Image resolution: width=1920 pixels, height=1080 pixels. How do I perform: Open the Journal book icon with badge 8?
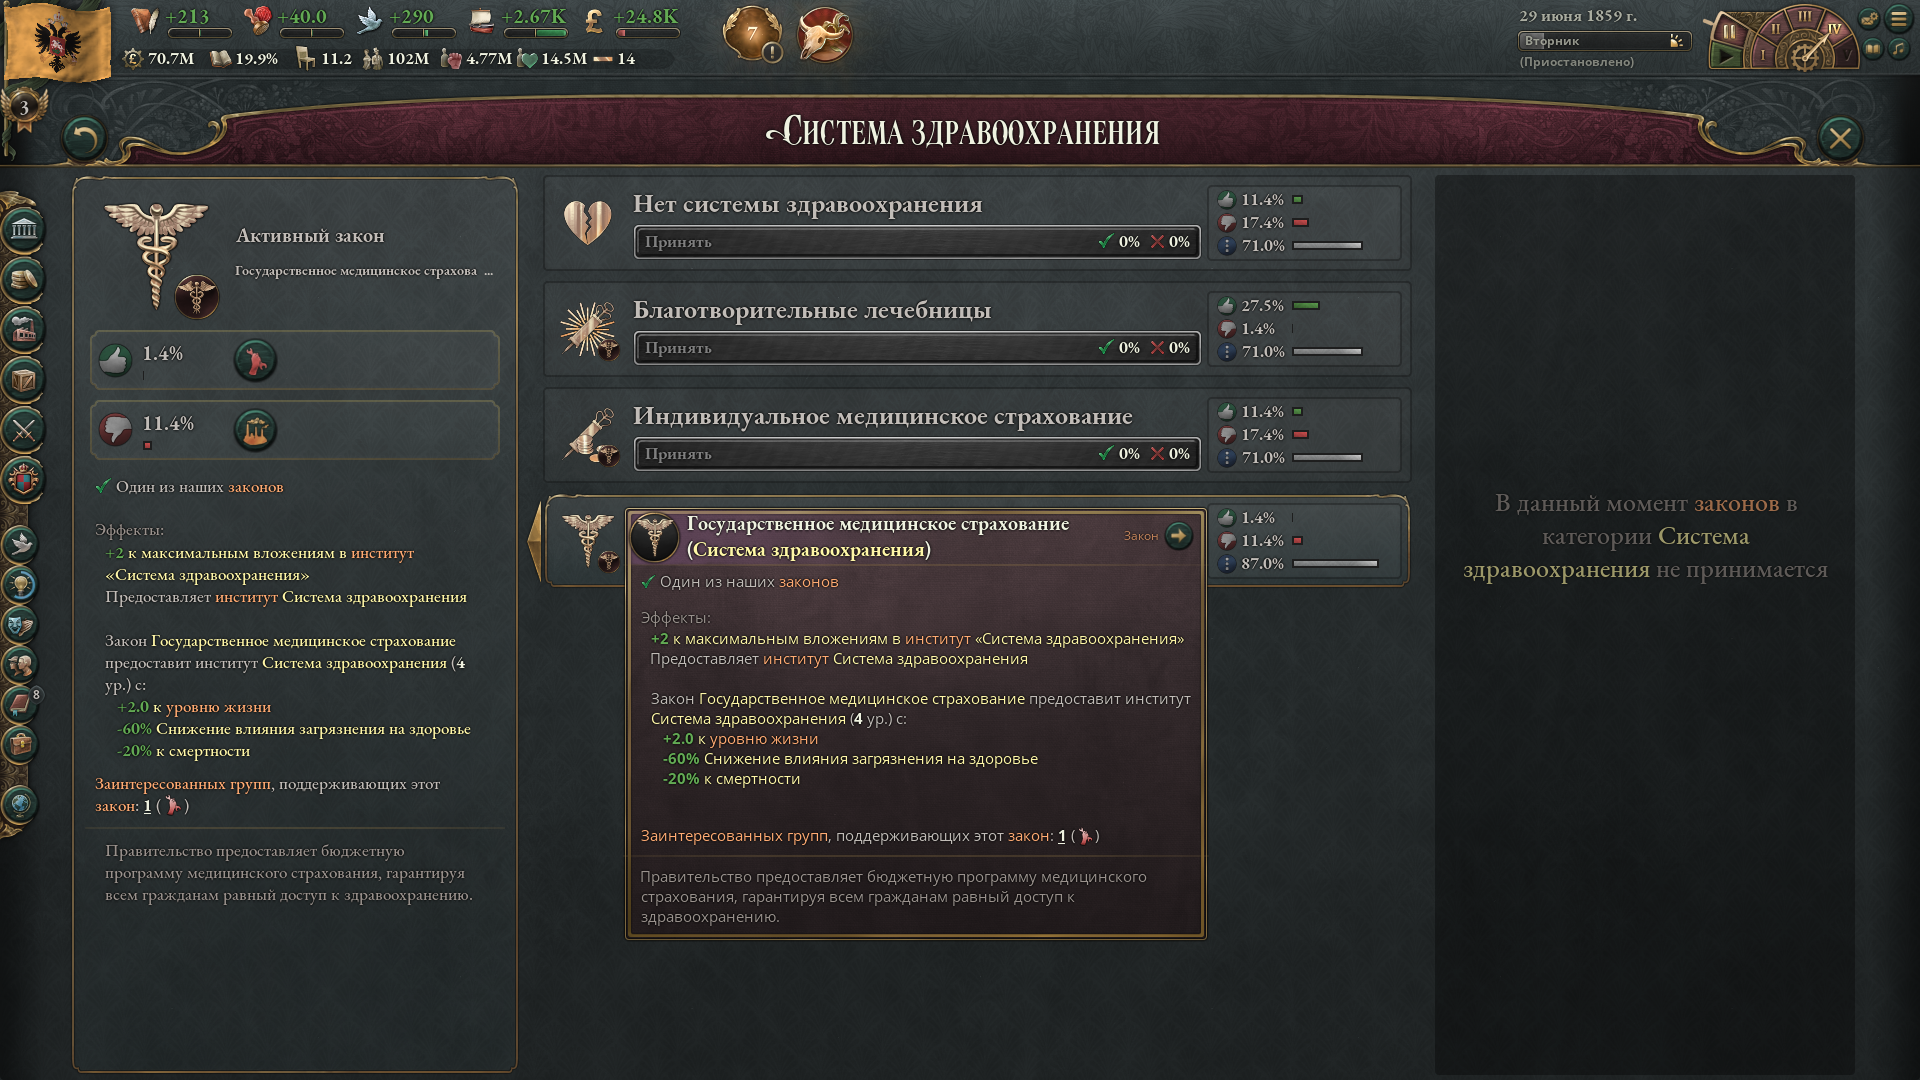tap(21, 704)
